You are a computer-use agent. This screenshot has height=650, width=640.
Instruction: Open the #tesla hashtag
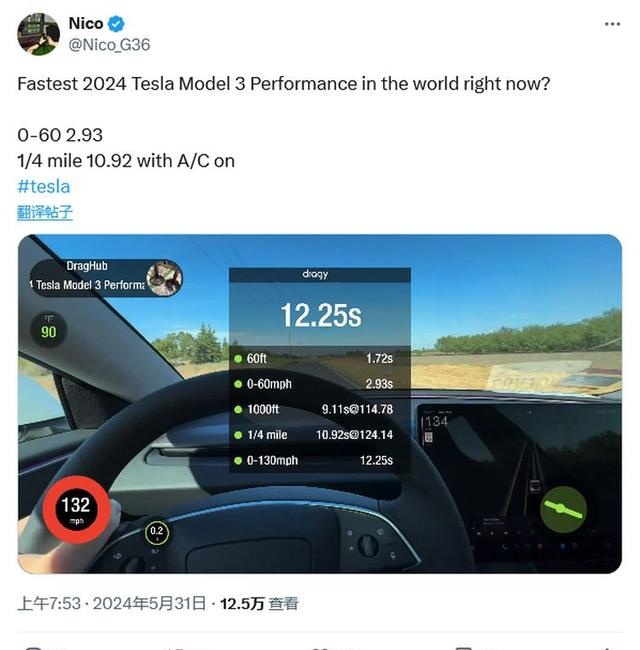point(44,187)
